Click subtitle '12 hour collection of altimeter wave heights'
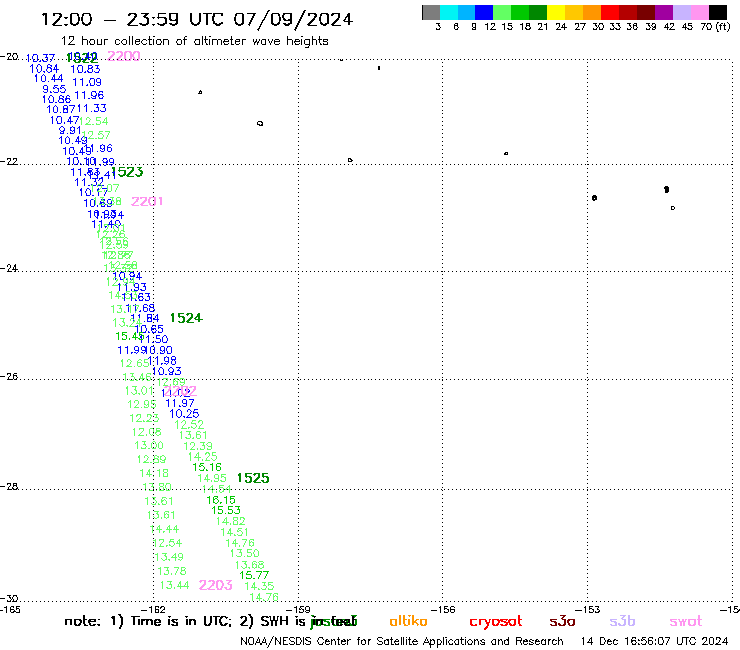740x650 pixels. [194, 41]
